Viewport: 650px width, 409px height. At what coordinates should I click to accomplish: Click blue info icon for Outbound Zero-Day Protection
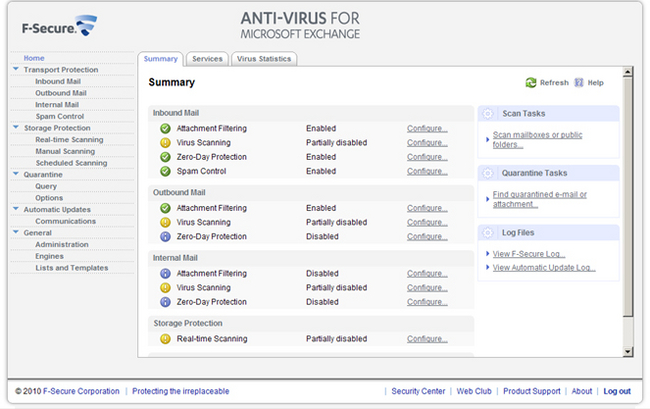pos(165,237)
